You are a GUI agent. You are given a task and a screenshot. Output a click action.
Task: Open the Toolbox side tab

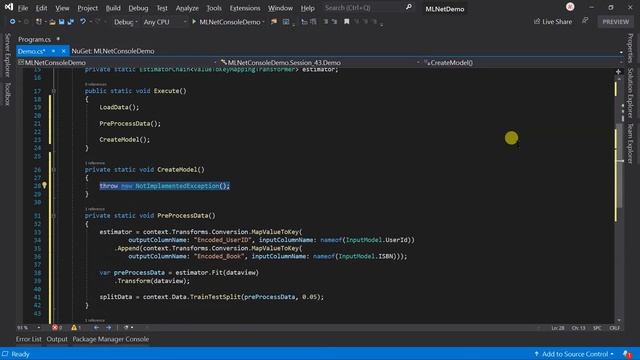[x=7, y=94]
